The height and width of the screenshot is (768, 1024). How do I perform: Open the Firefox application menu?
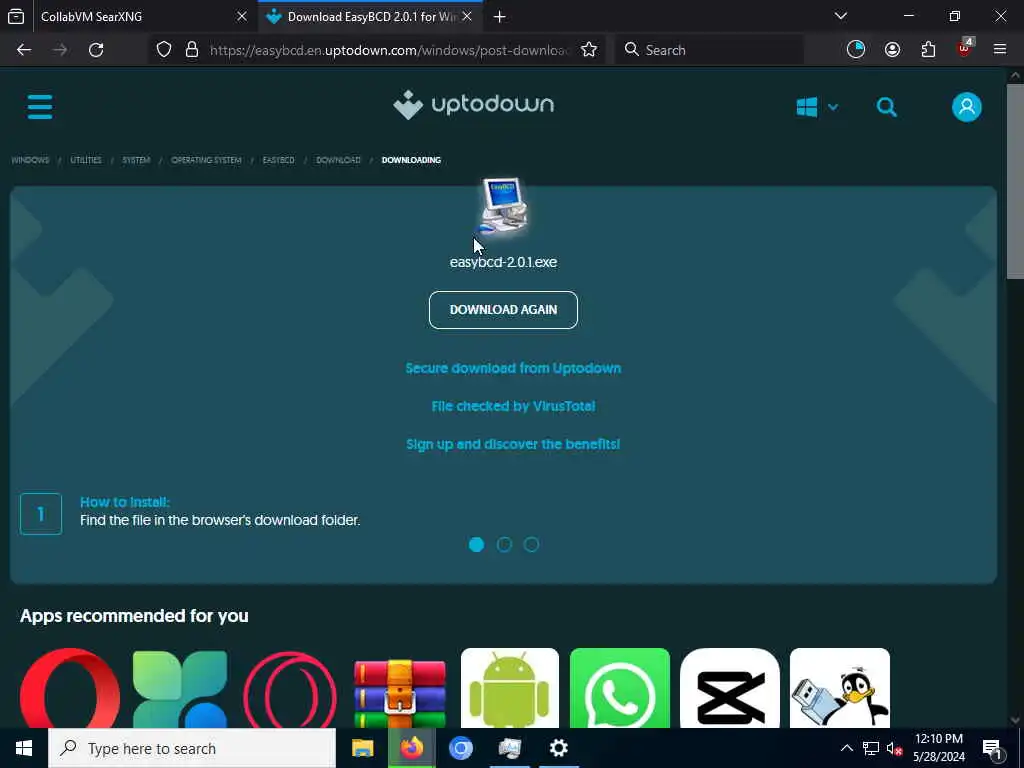click(x=1000, y=50)
